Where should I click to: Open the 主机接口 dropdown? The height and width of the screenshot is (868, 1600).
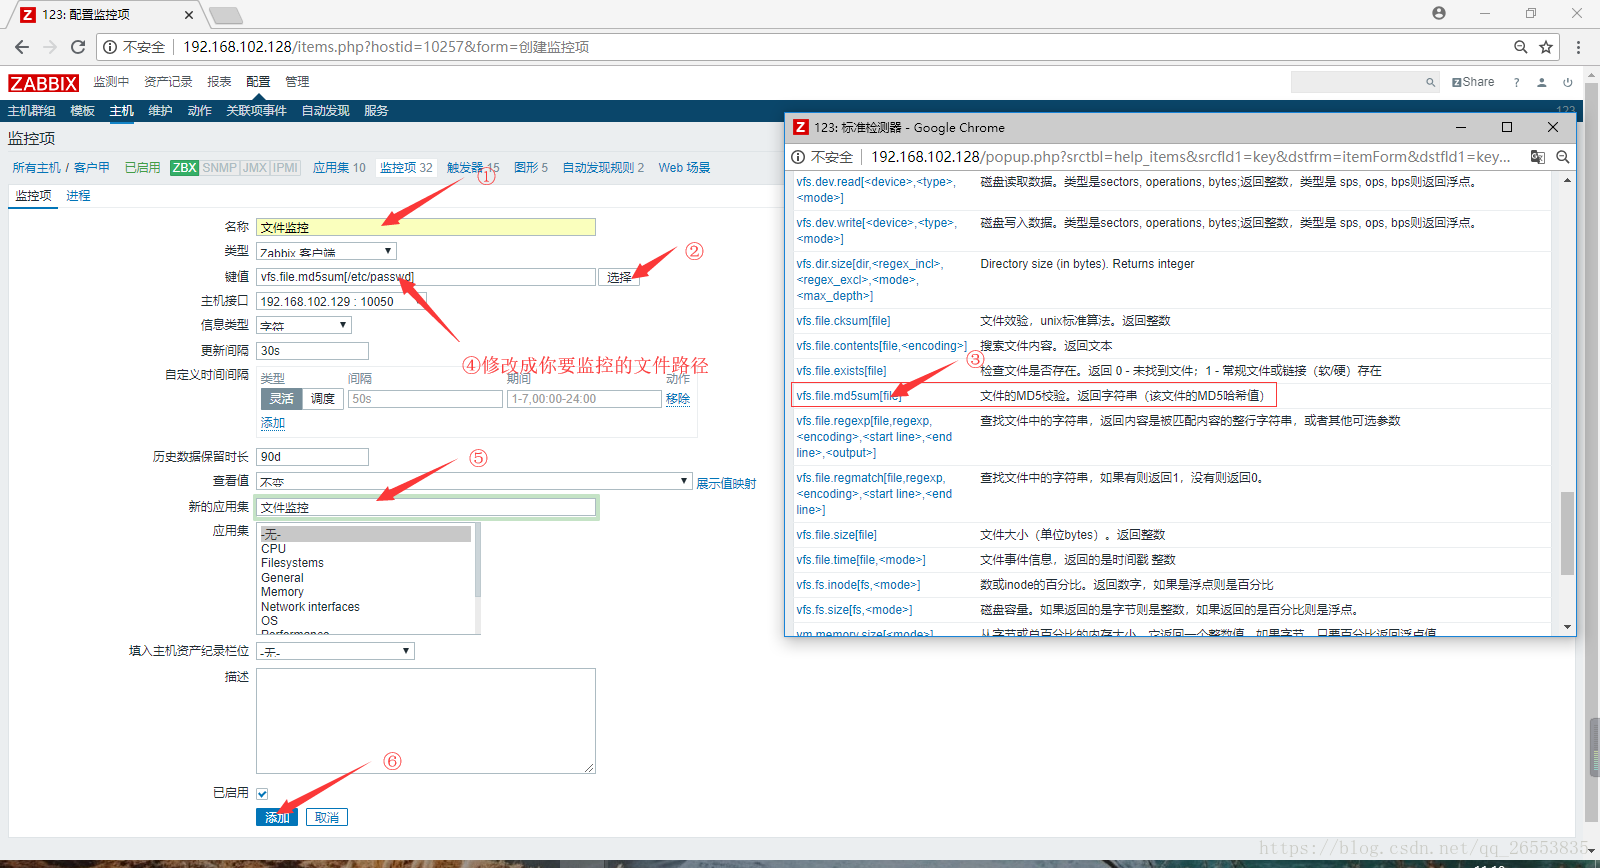tap(341, 301)
